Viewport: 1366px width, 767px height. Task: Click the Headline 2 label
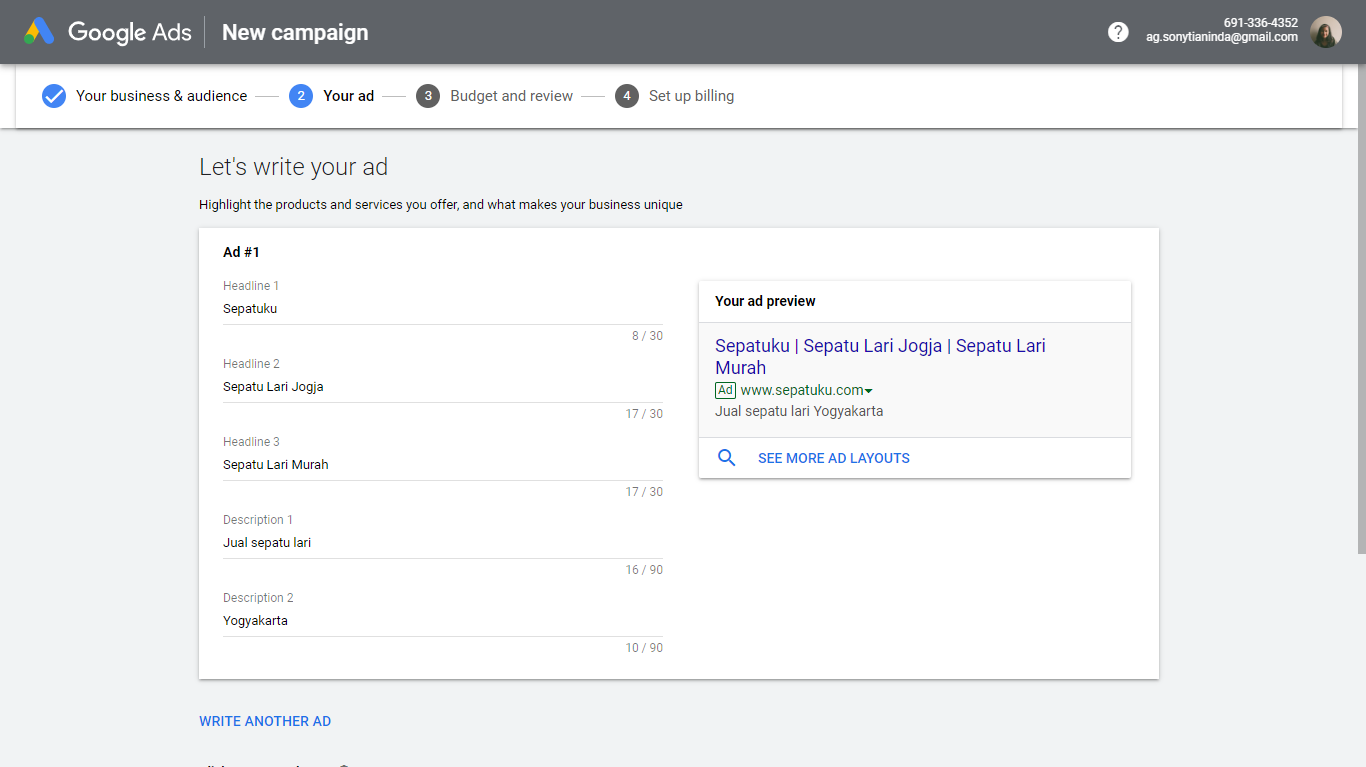click(251, 364)
